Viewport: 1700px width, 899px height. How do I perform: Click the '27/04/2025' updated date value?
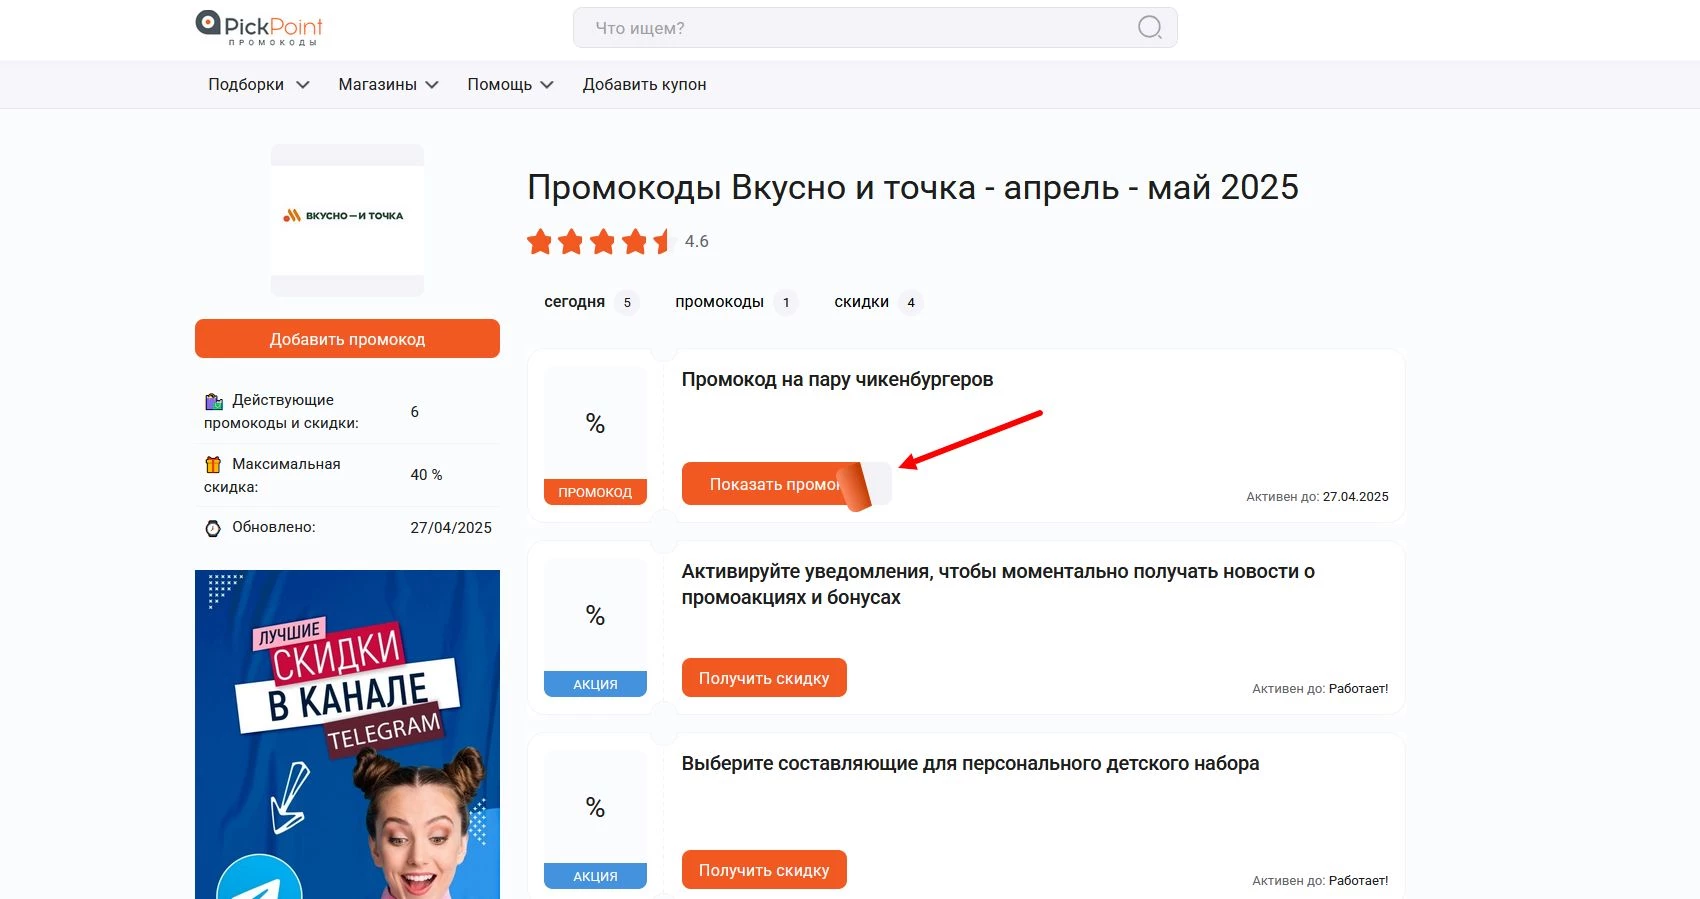click(451, 528)
